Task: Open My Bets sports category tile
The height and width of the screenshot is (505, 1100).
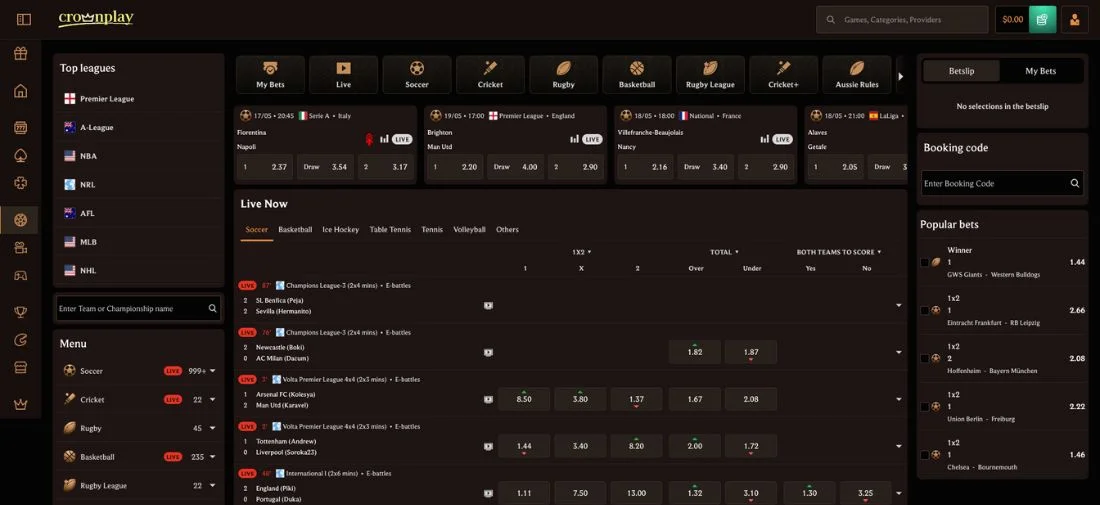Action: (271, 74)
